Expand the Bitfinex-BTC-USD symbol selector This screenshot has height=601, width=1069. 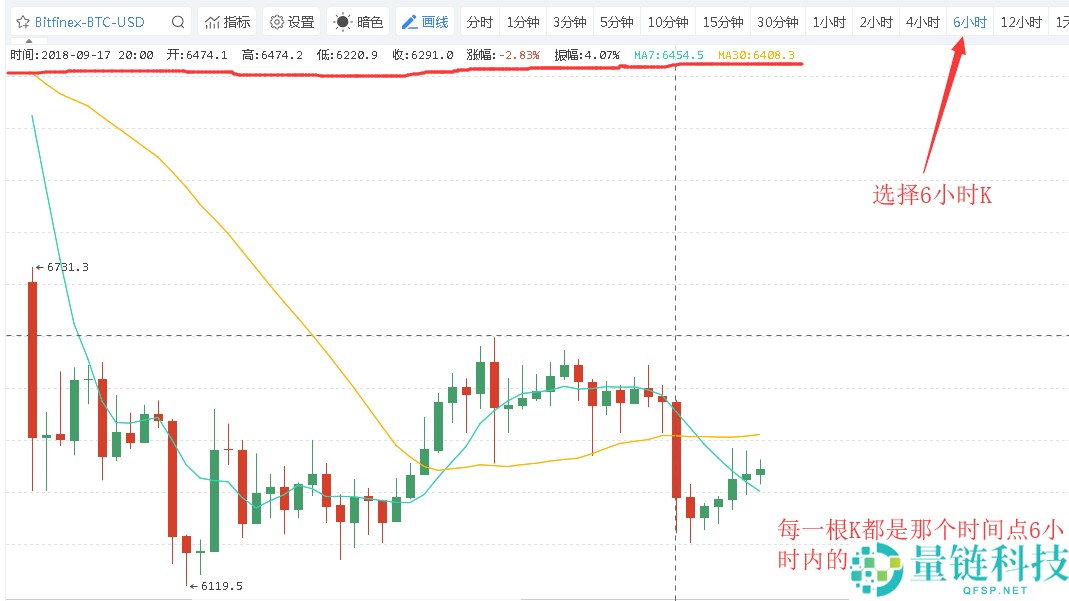point(89,22)
